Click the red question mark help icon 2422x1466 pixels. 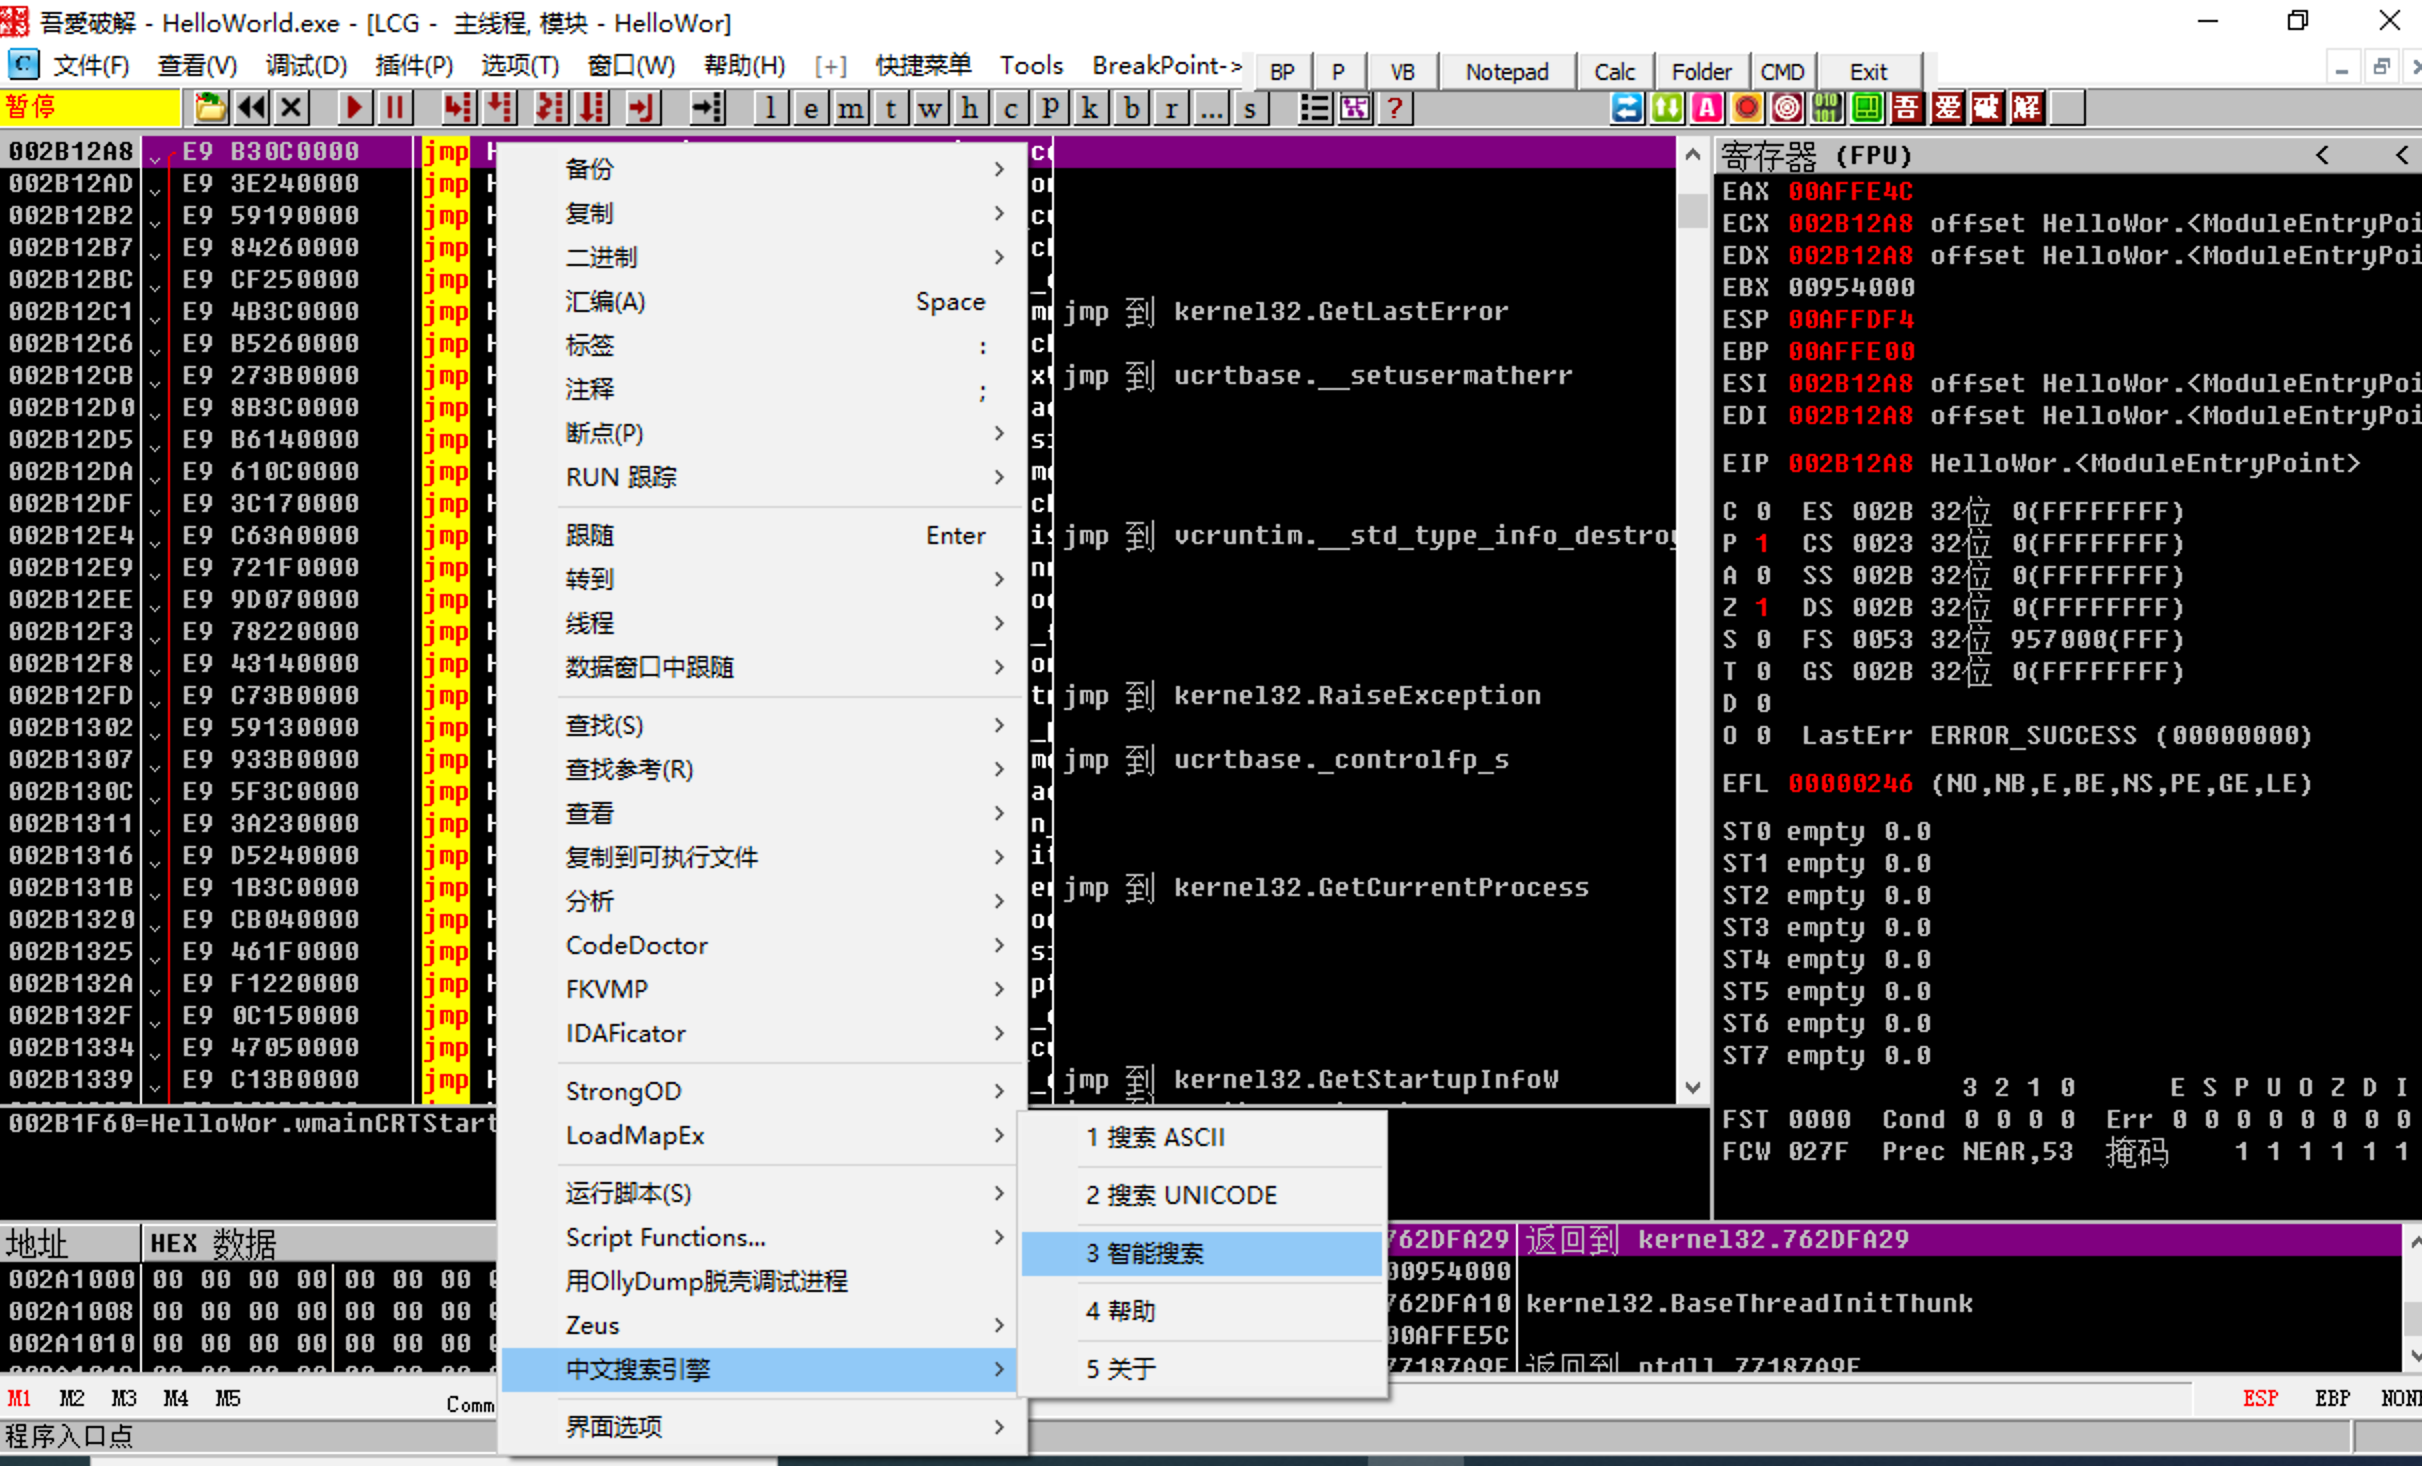pyautogui.click(x=1395, y=108)
